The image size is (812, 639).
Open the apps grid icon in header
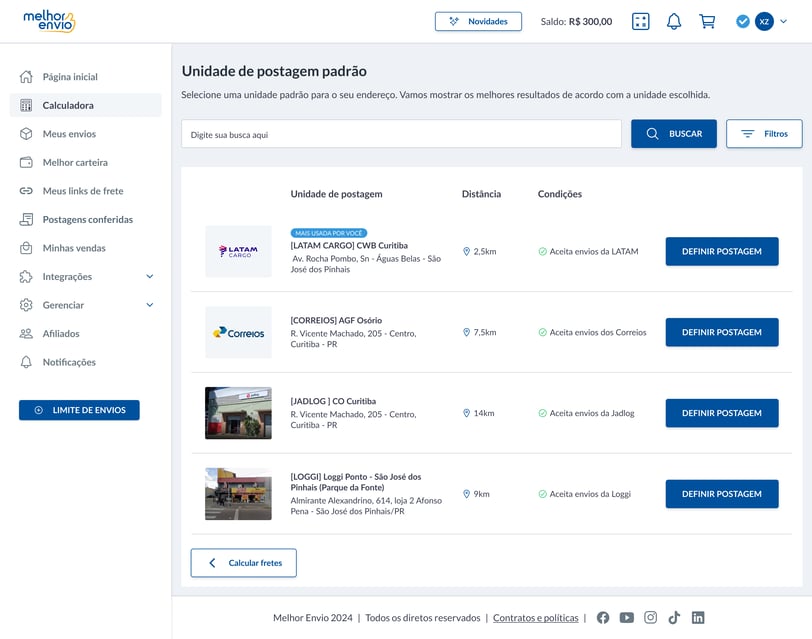click(641, 21)
